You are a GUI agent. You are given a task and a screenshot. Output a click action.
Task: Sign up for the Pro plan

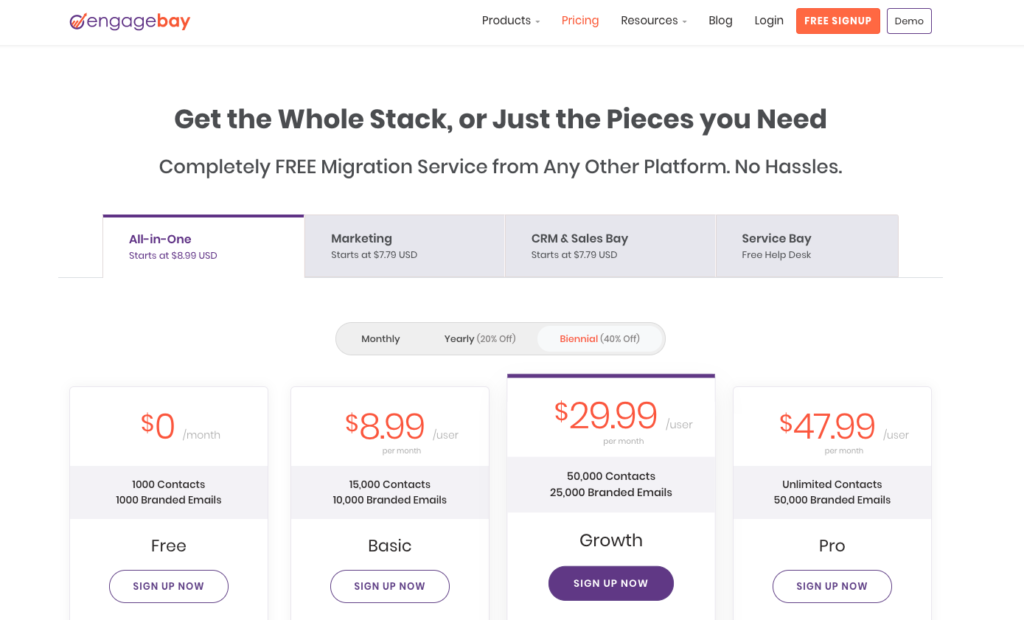pos(832,586)
